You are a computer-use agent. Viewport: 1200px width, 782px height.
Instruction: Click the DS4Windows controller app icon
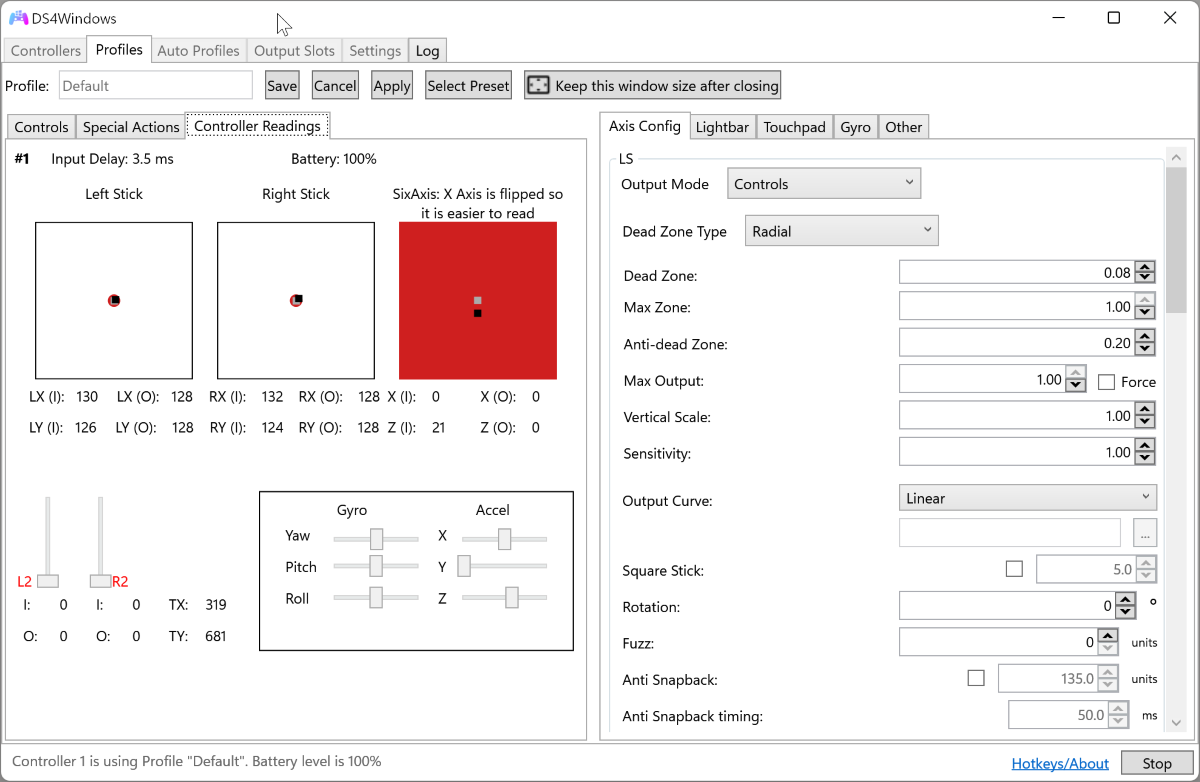tap(18, 18)
